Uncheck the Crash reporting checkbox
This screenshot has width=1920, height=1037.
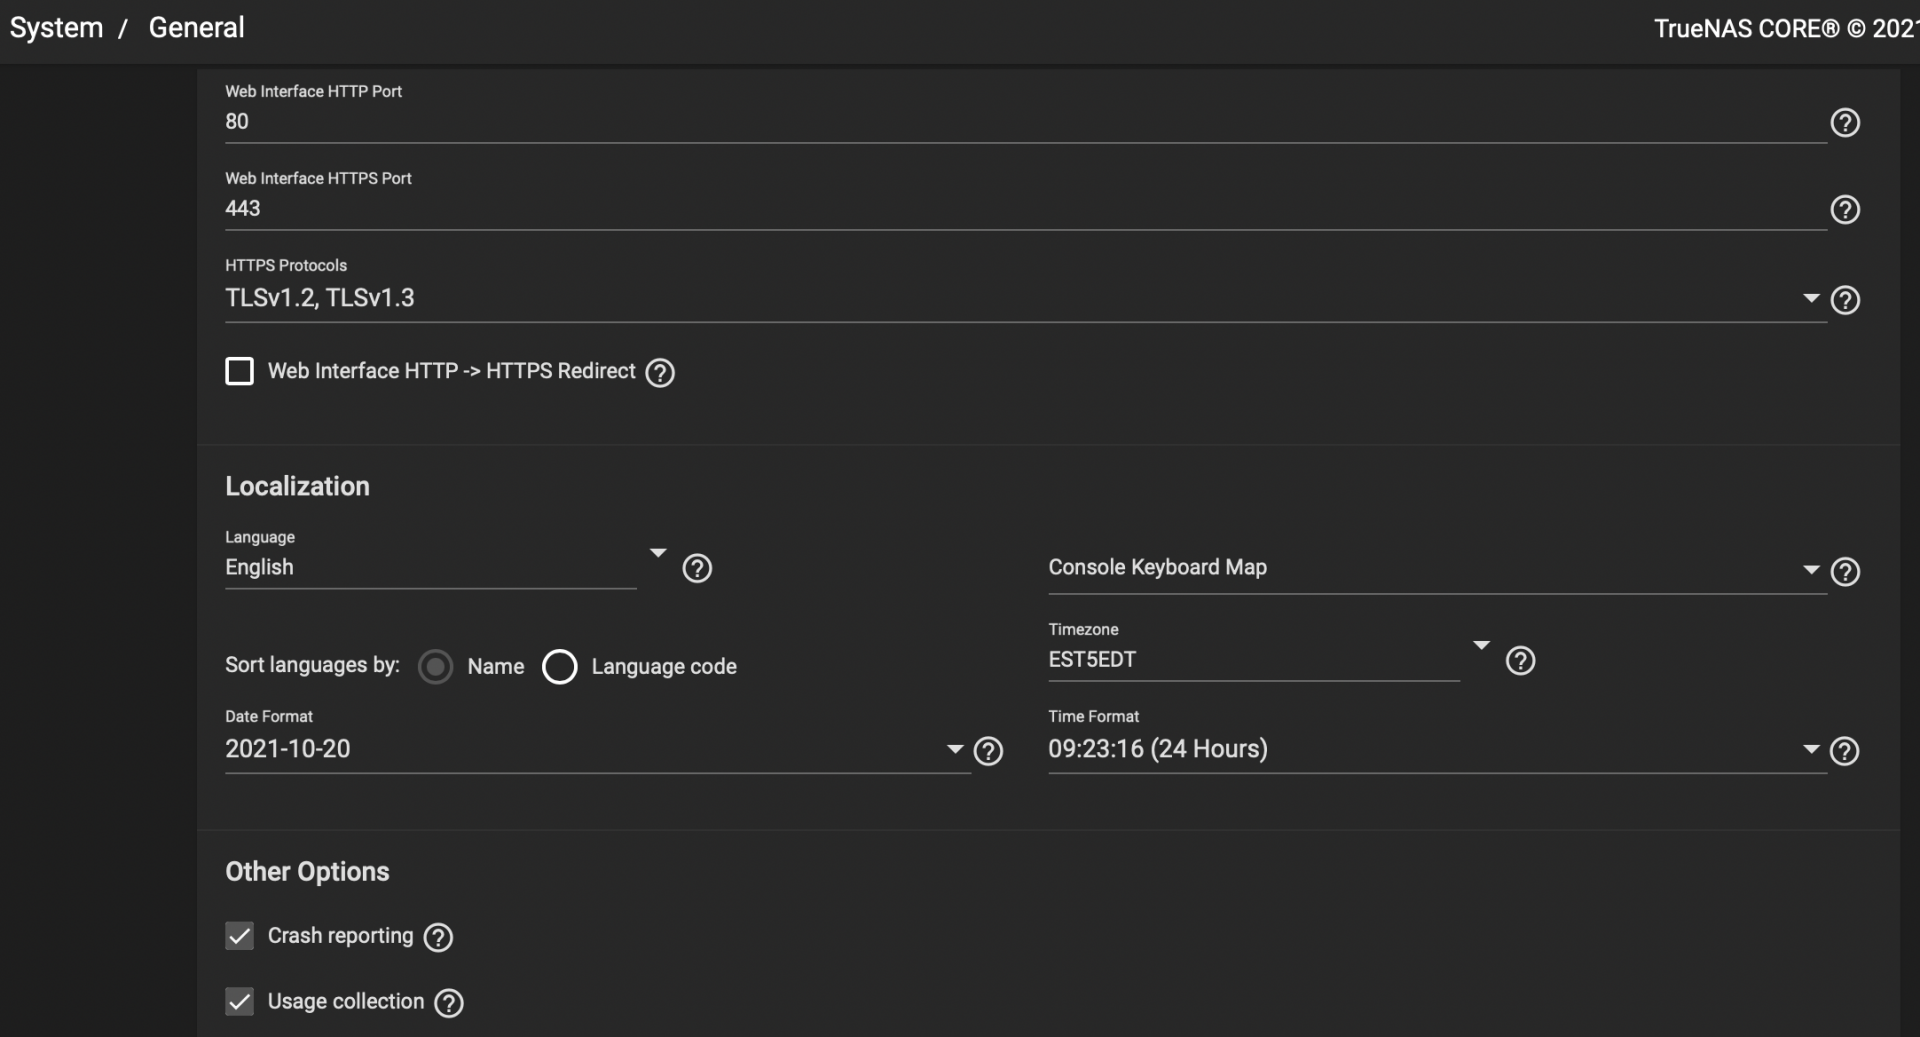click(240, 936)
